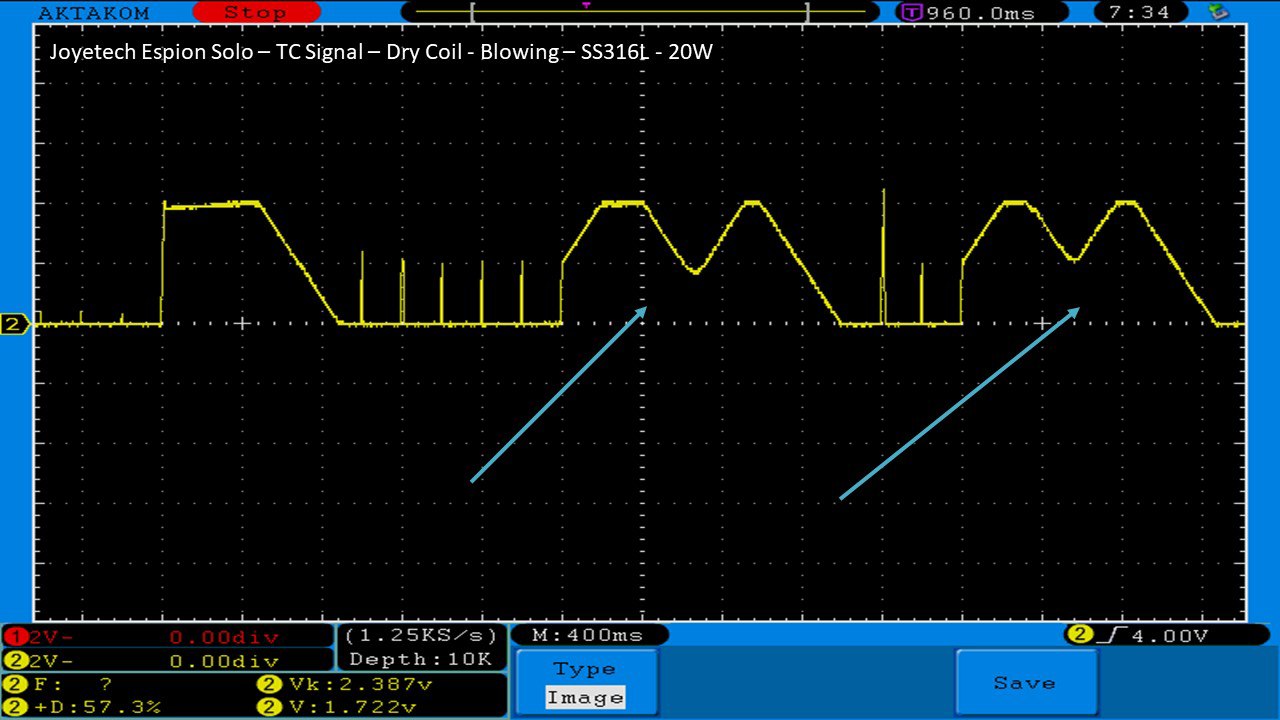Click the waveform memory position bar
Viewport: 1280px width, 720px height.
coord(638,13)
